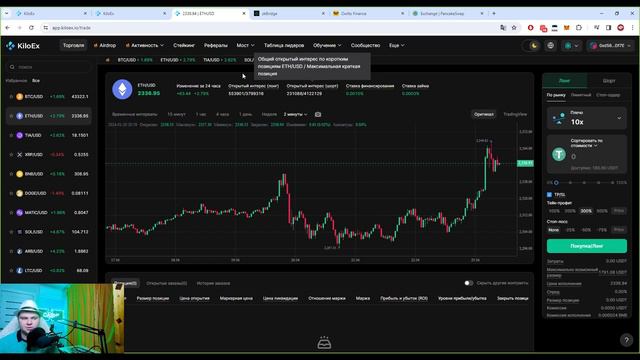Open the help question mark button
The width and height of the screenshot is (640, 360).
[x=626, y=340]
